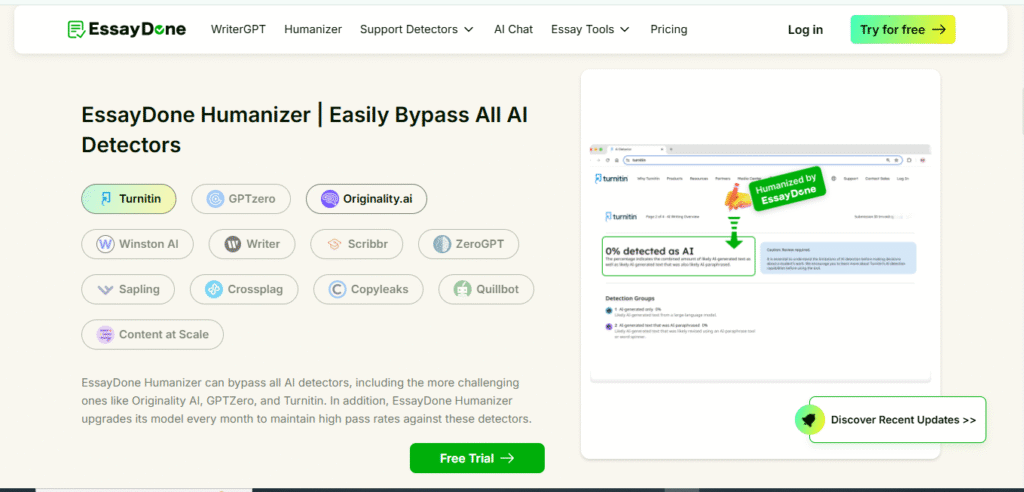Select the Crossplag detector chip
Screen dimensions: 1024x492
(x=244, y=289)
